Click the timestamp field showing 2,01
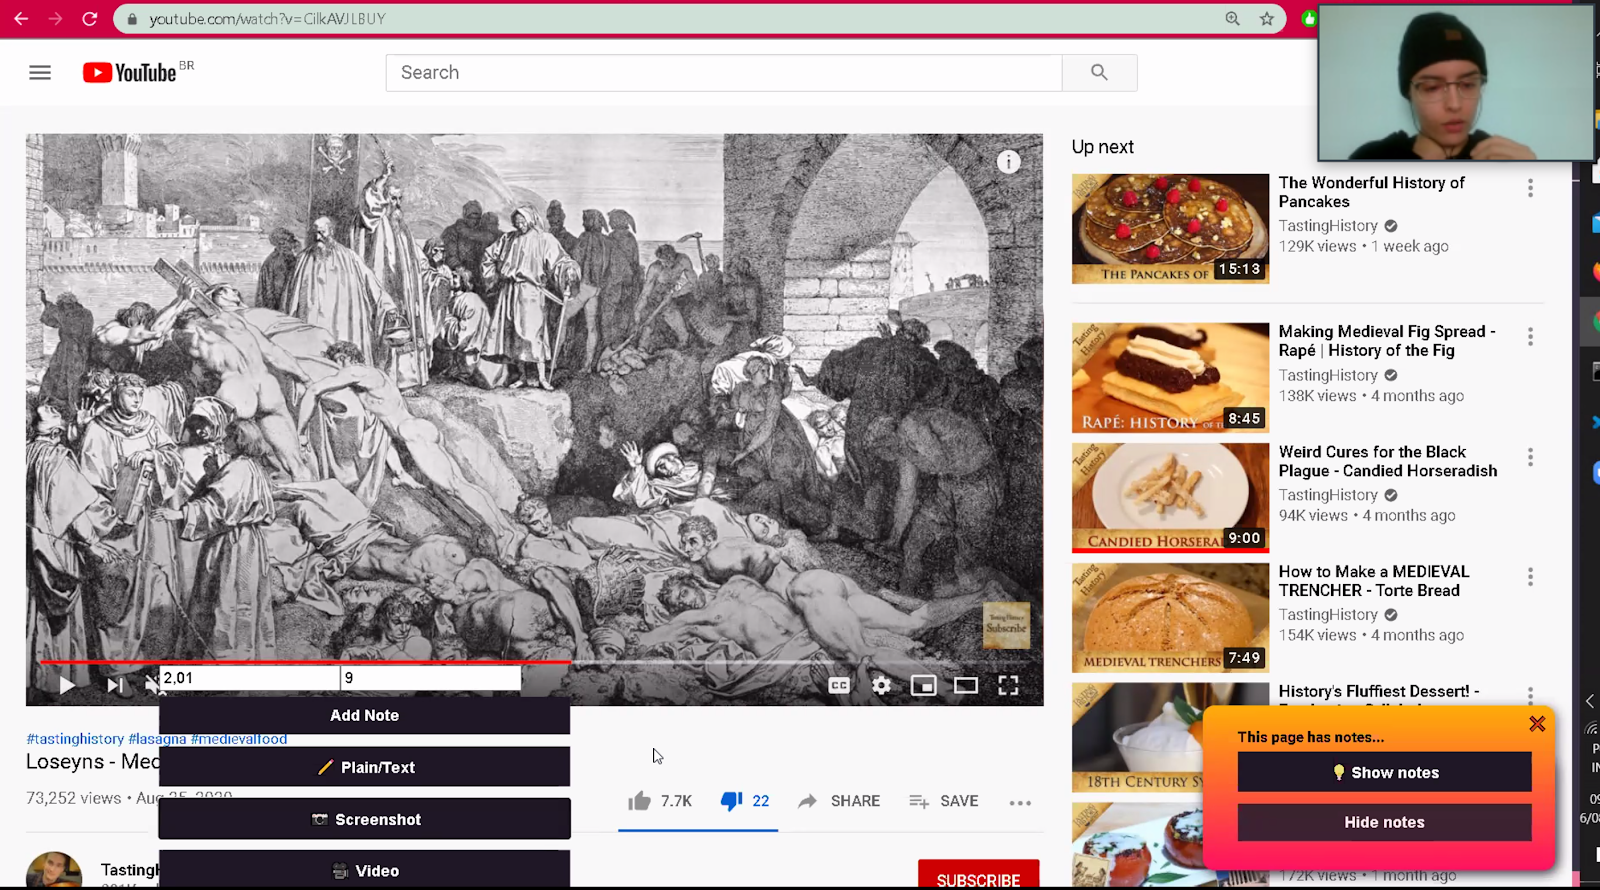 click(x=250, y=678)
